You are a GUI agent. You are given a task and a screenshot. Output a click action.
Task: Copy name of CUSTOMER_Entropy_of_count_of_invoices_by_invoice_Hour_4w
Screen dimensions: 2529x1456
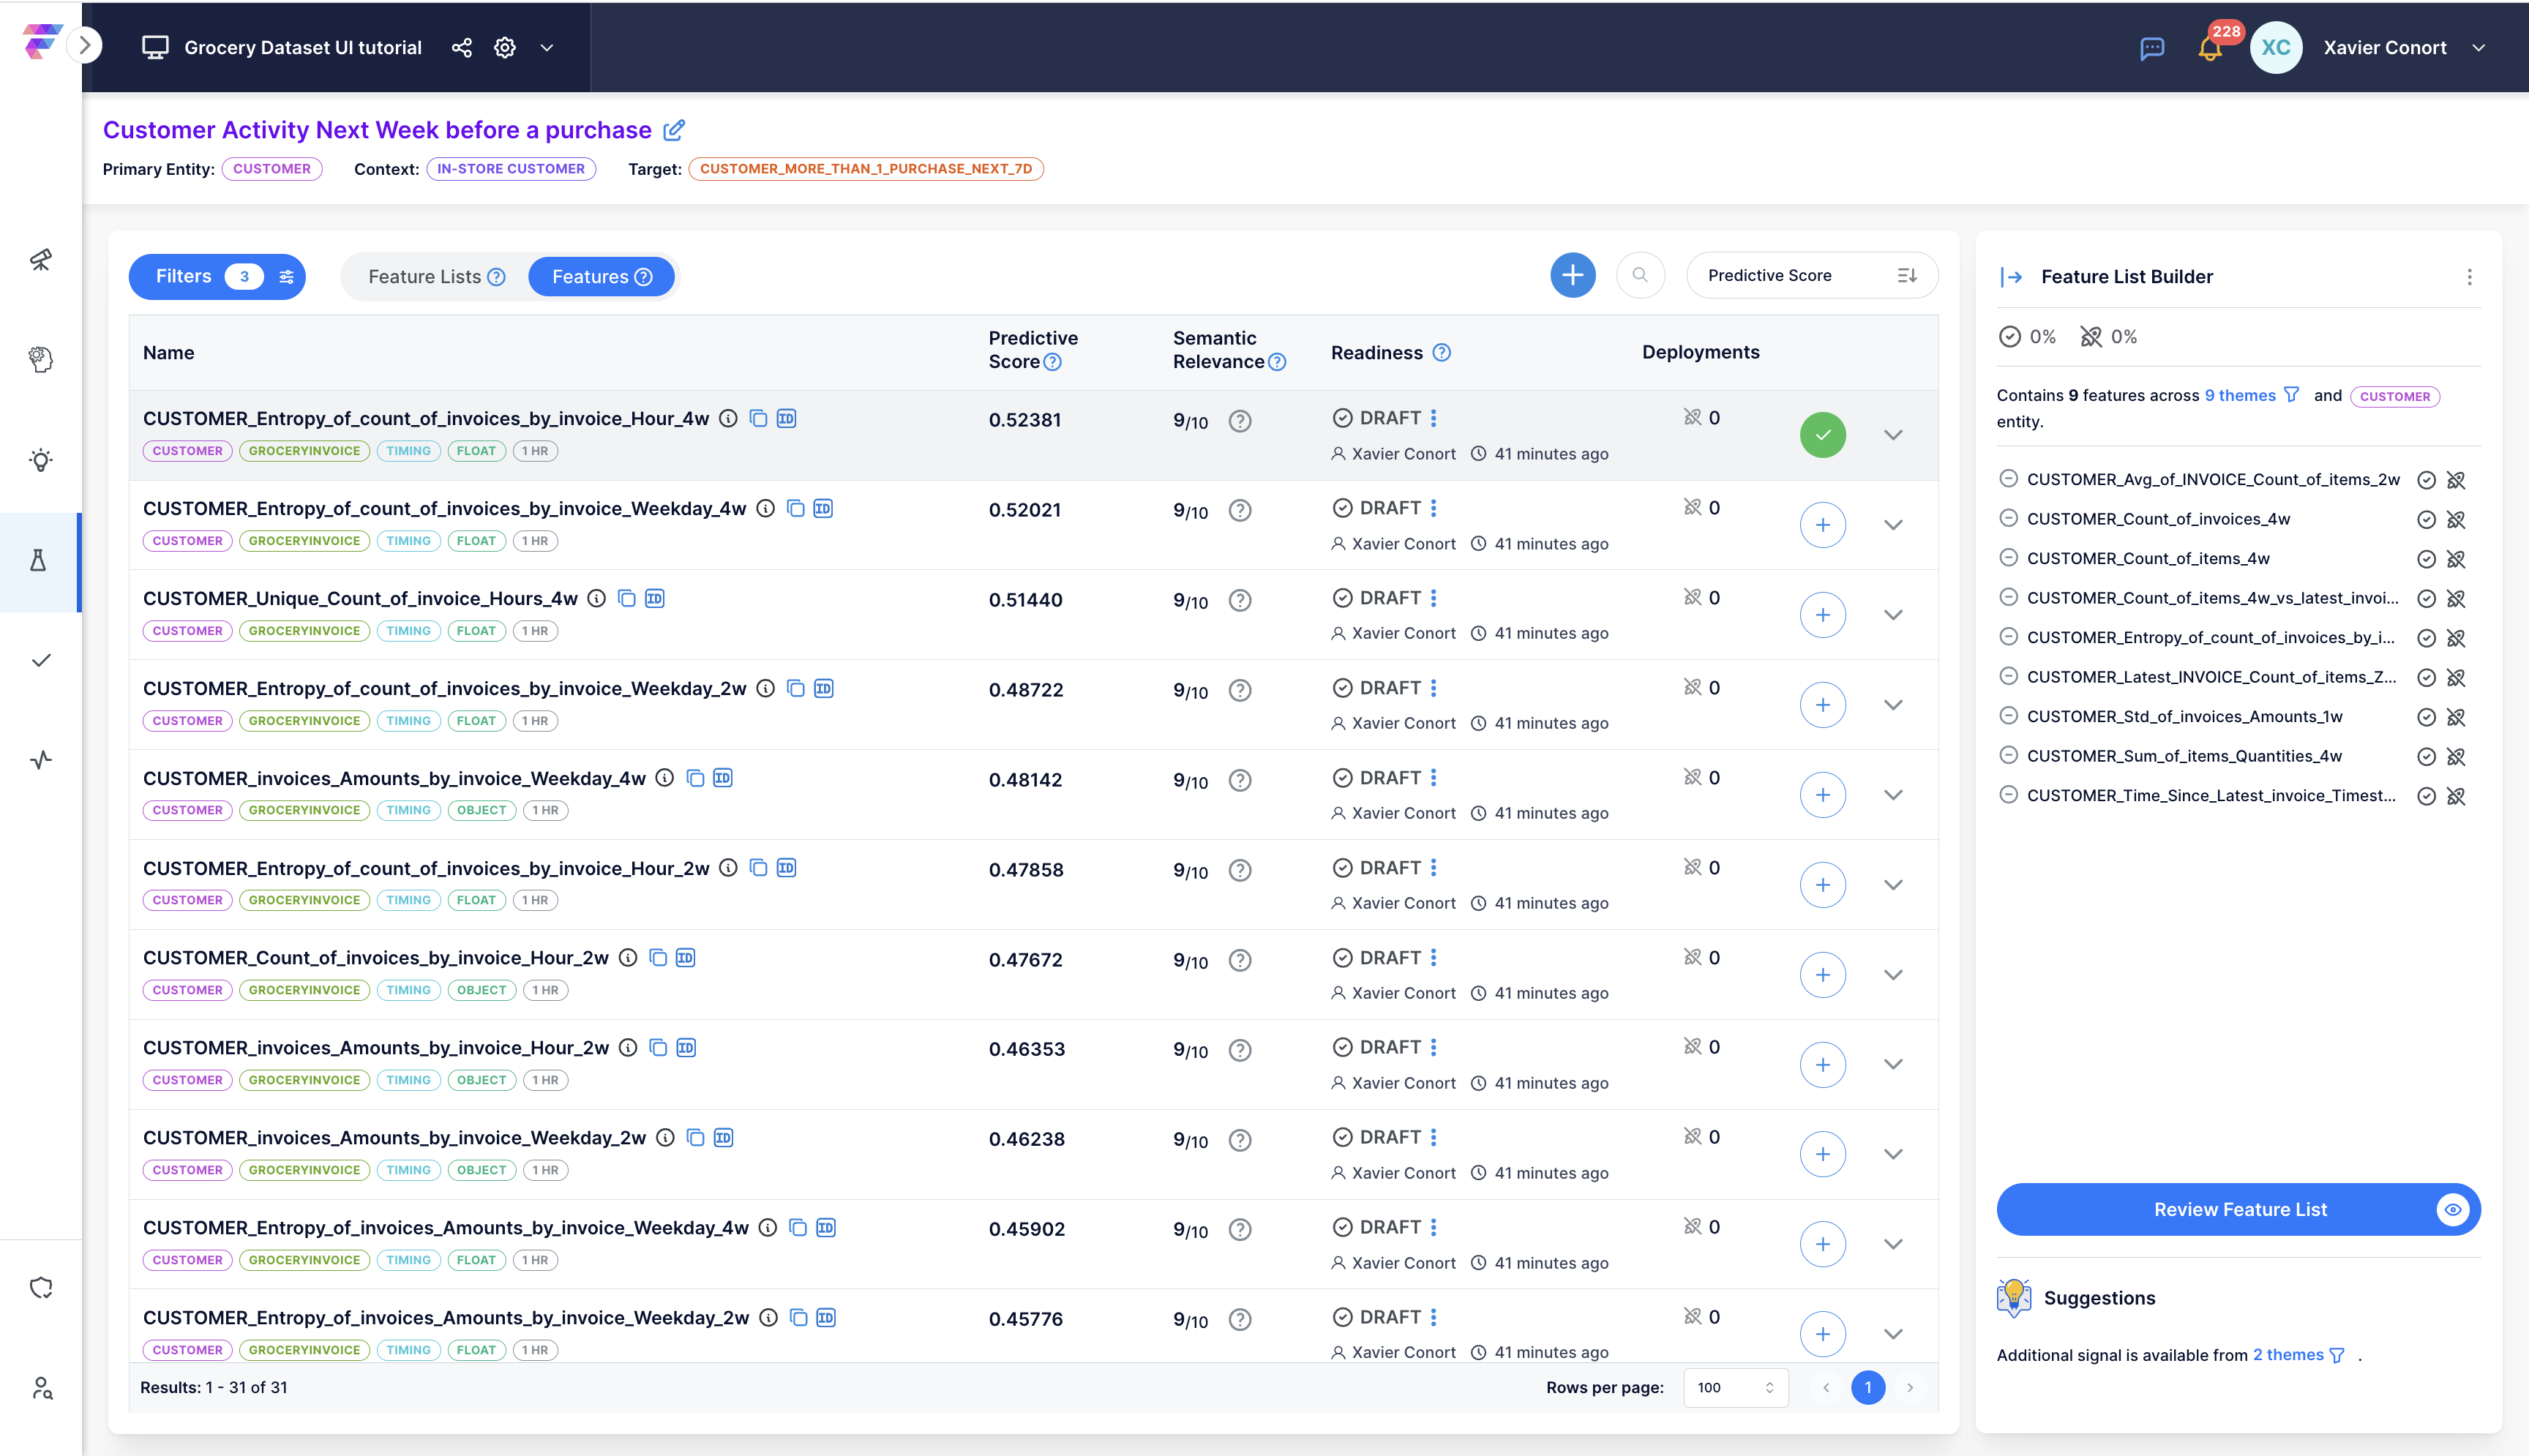(758, 418)
